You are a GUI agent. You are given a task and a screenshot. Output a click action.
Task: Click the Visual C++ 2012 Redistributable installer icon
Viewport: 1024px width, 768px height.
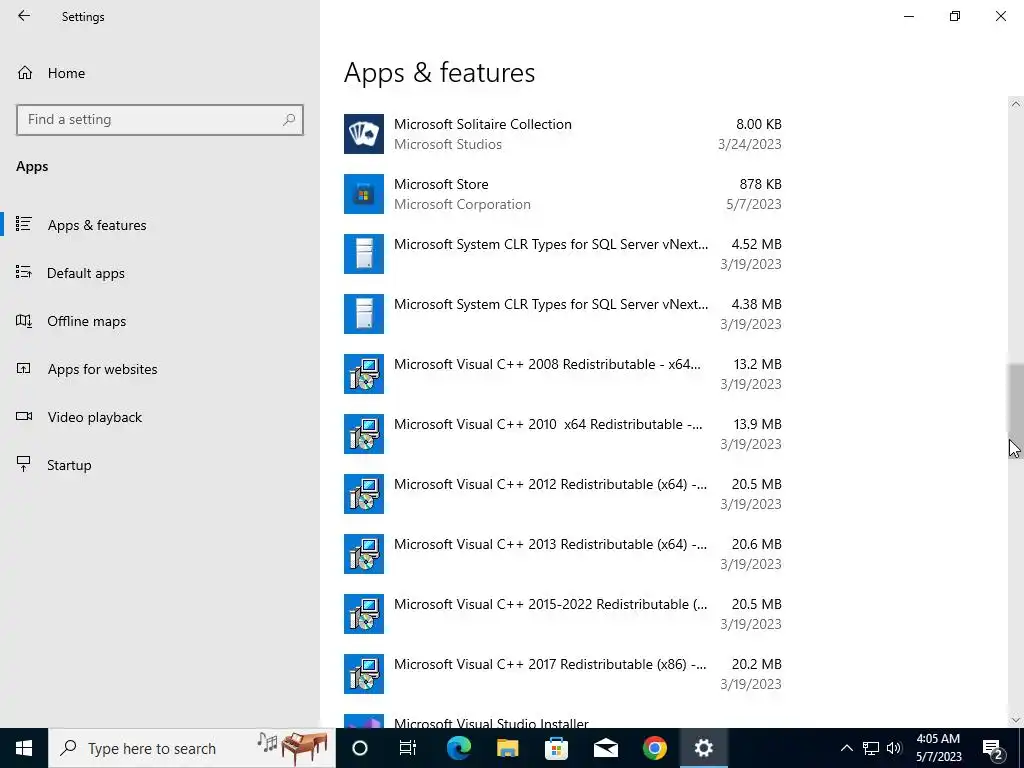coord(364,494)
